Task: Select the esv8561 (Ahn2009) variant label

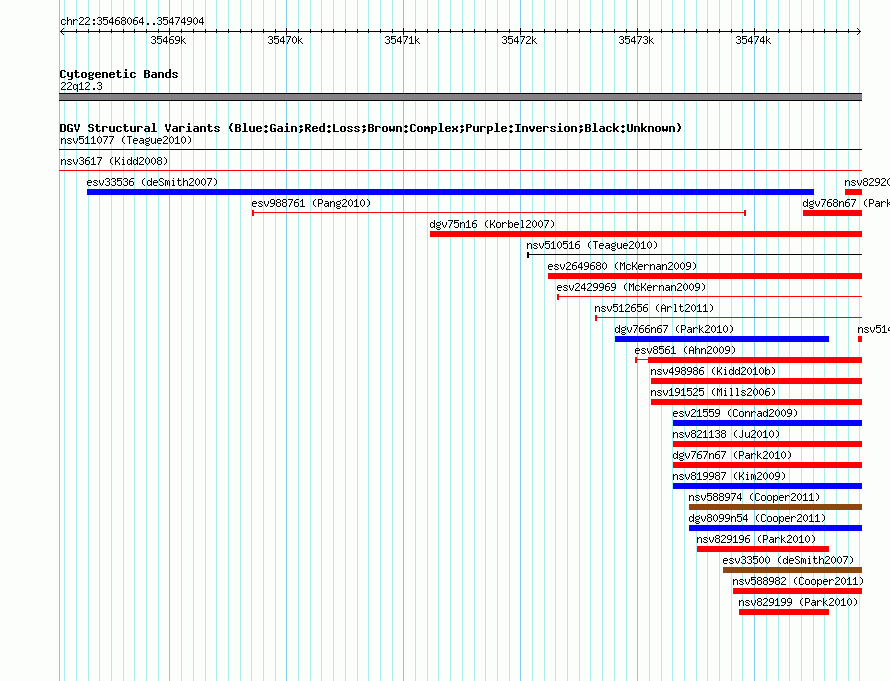Action: click(x=685, y=350)
